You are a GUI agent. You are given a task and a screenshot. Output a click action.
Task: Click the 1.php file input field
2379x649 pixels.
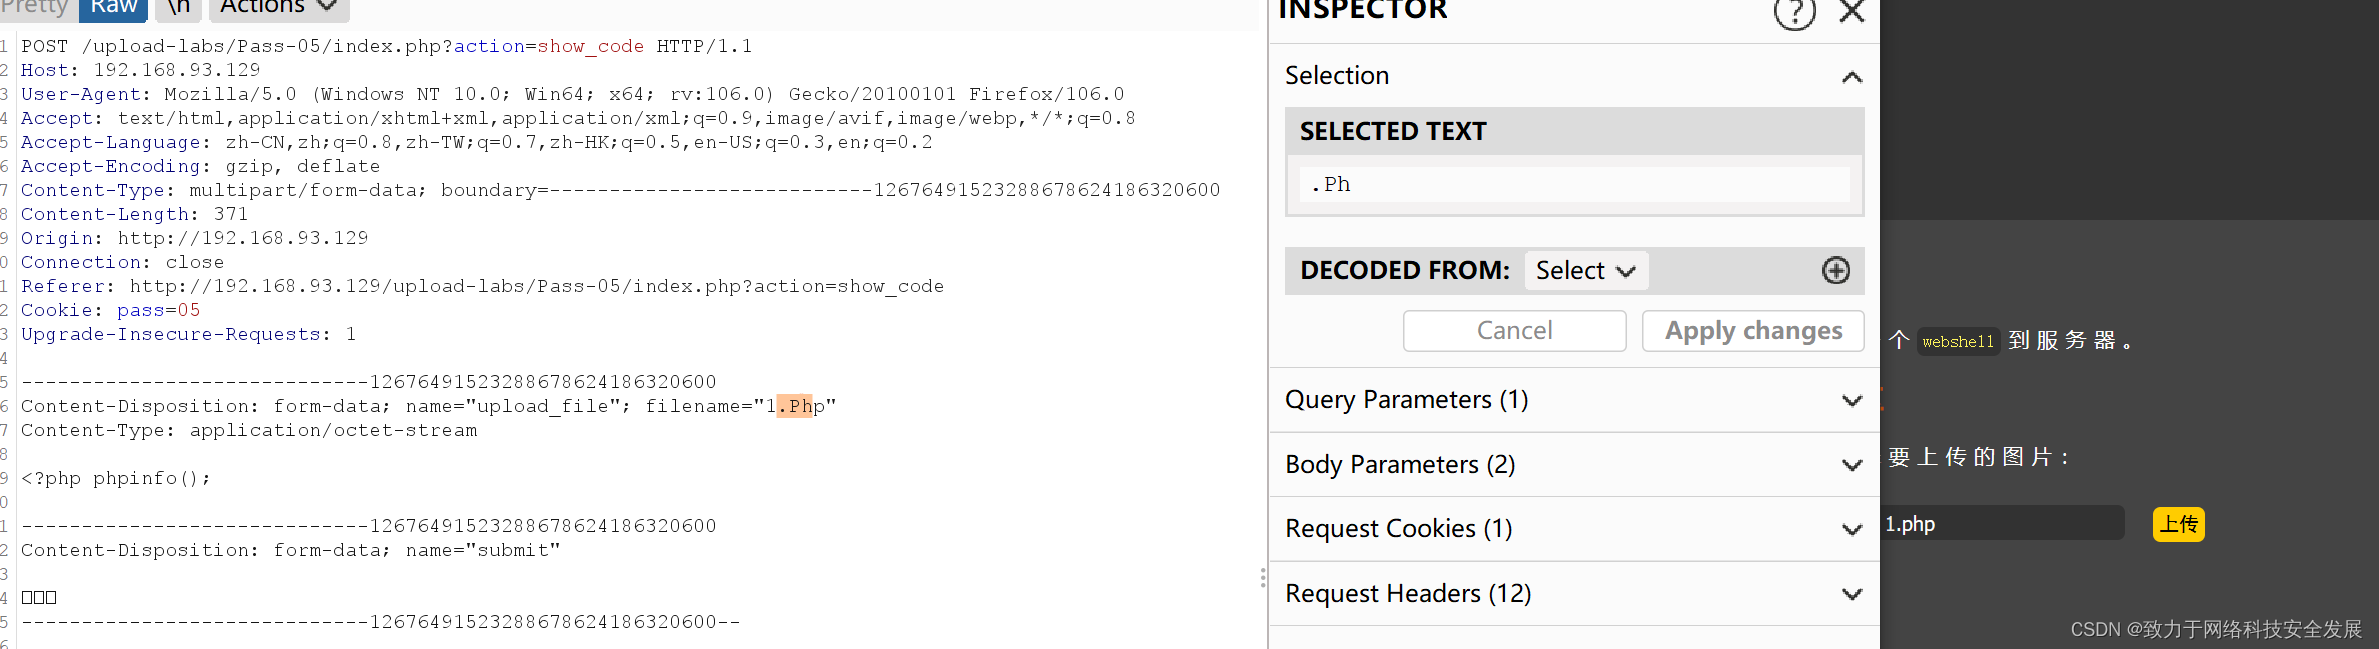point(2002,524)
